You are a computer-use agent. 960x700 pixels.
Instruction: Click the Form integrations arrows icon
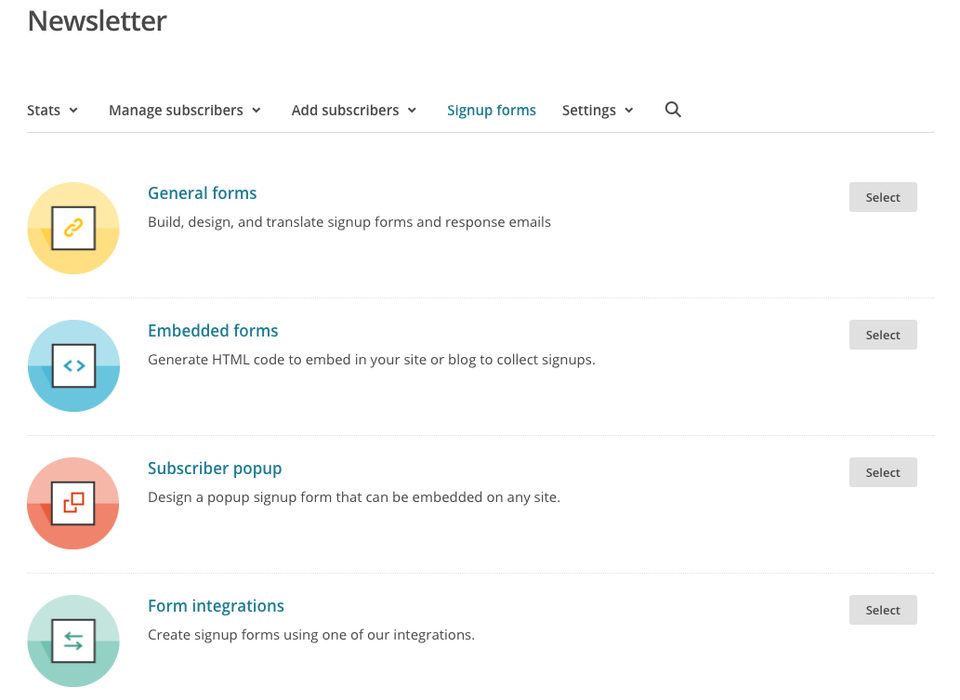(x=73, y=641)
